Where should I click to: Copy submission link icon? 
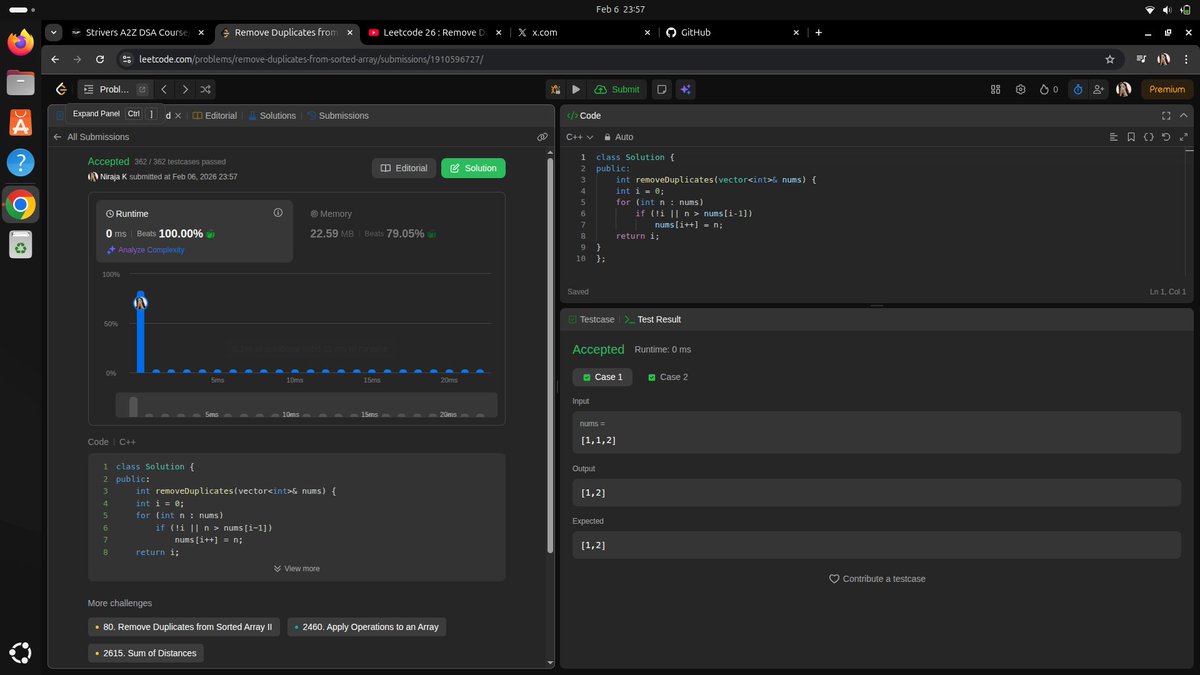pyautogui.click(x=542, y=137)
